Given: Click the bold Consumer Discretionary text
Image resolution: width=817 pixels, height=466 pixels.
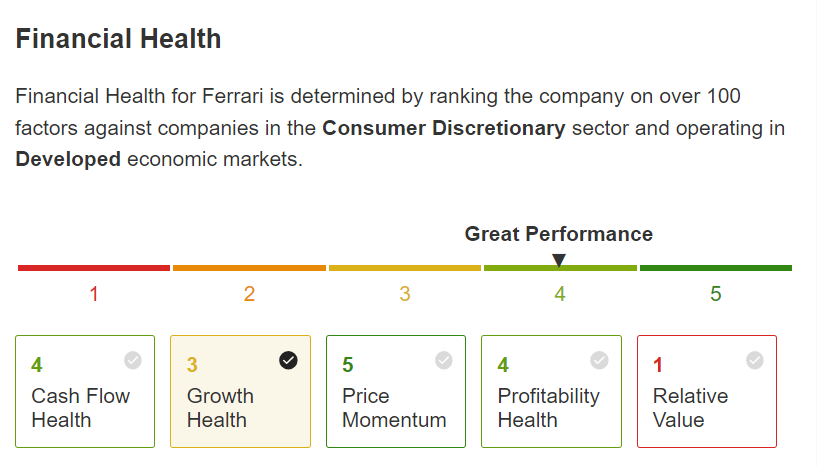Looking at the screenshot, I should click(x=443, y=128).
